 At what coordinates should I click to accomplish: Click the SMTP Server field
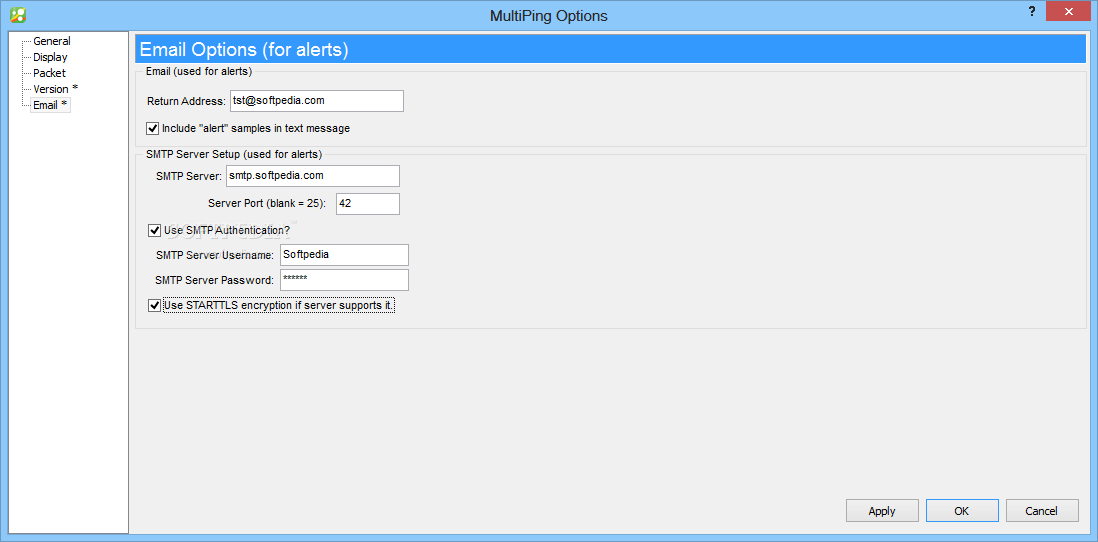pos(312,176)
